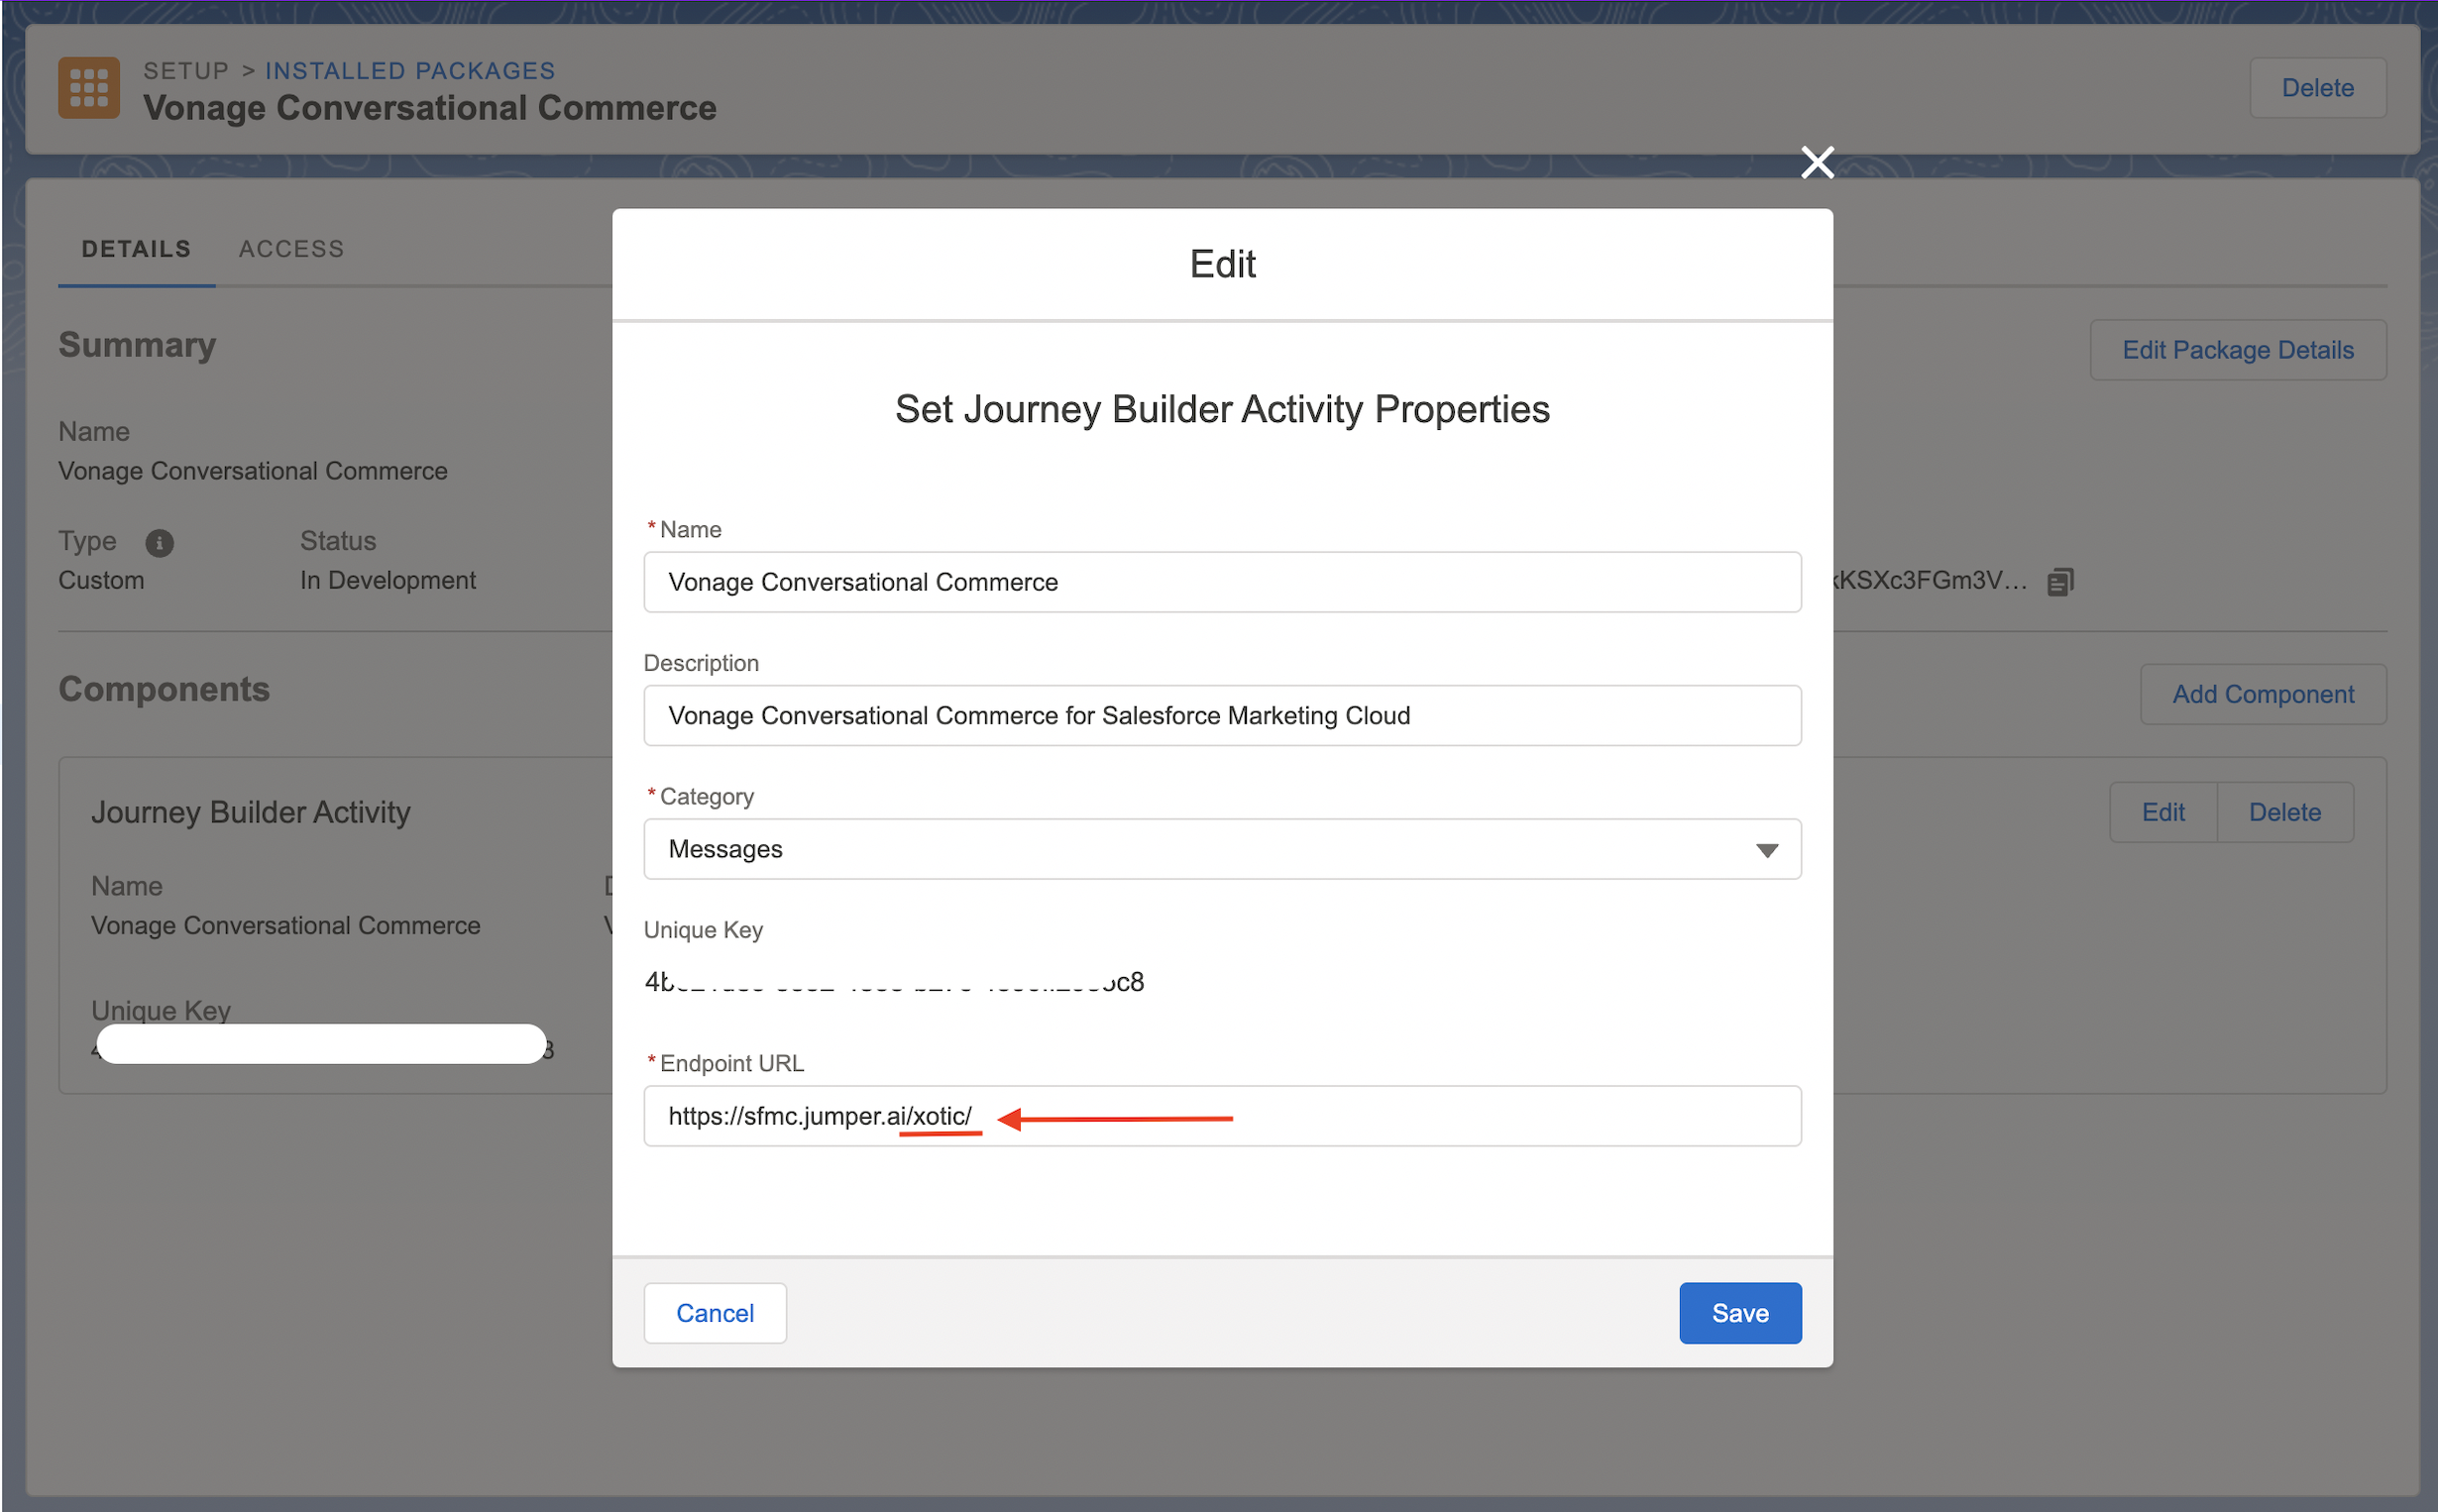This screenshot has width=2438, height=1512.
Task: Click the truncated kKSXc3FGm3V key text
Action: (1930, 581)
